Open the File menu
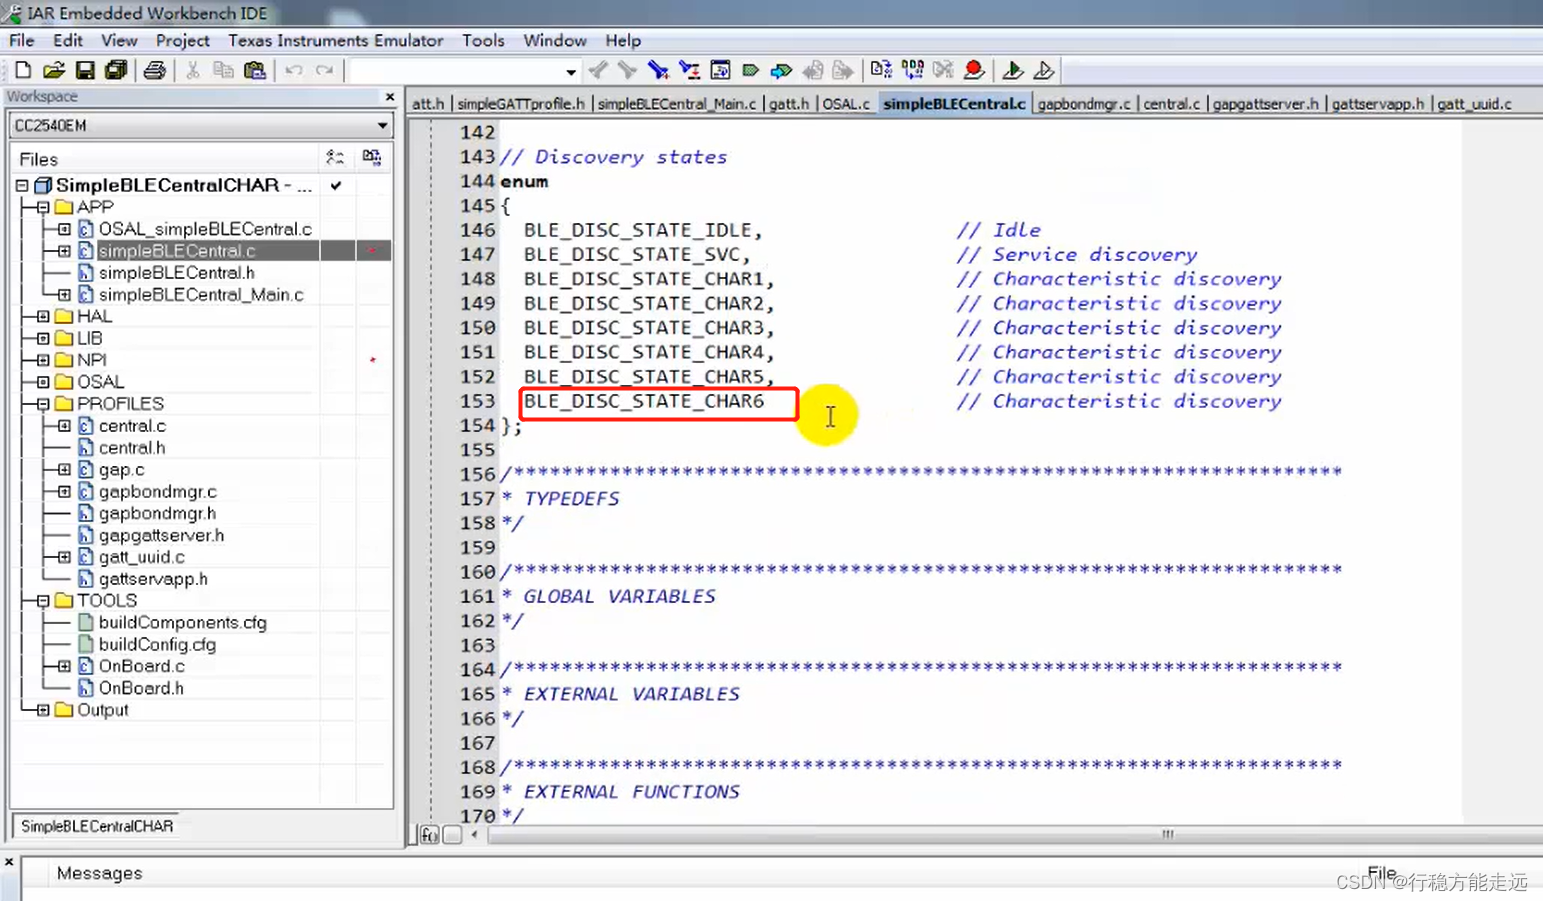This screenshot has height=901, width=1543. [x=22, y=40]
